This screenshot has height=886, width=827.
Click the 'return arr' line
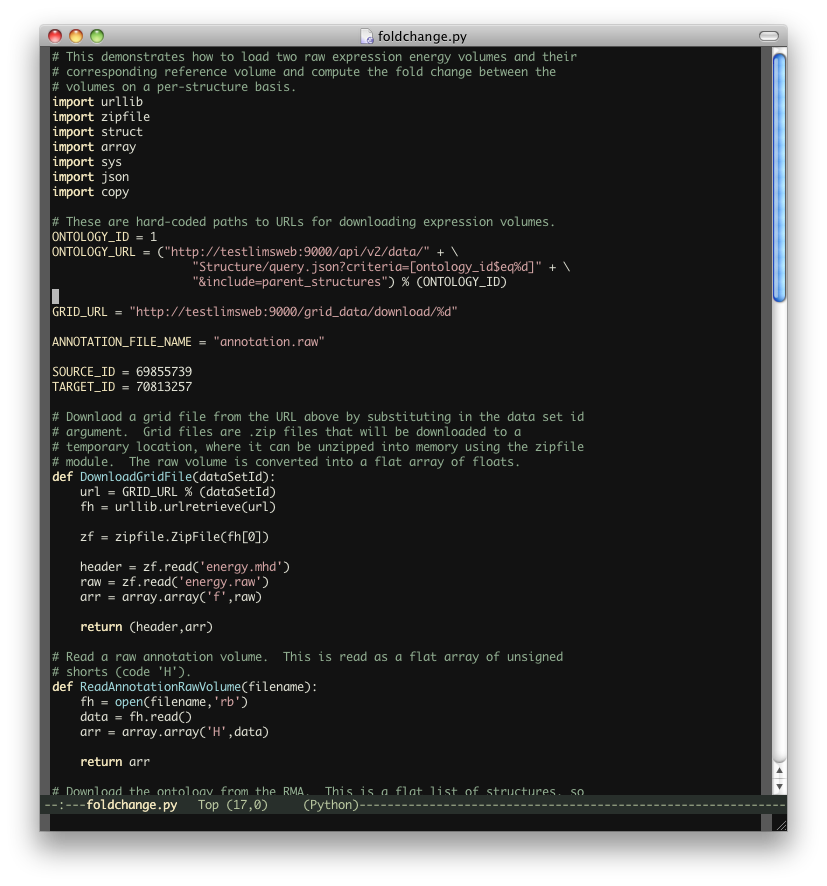[x=115, y=762]
